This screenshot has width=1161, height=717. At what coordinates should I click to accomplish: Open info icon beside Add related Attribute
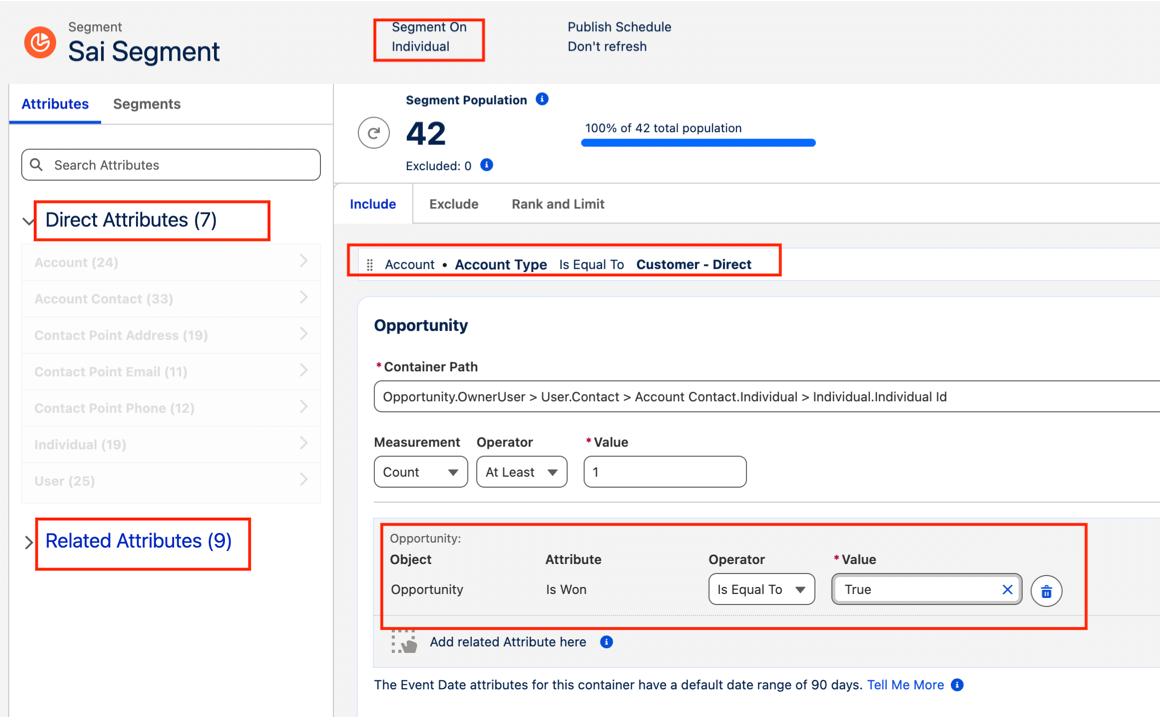tap(606, 642)
